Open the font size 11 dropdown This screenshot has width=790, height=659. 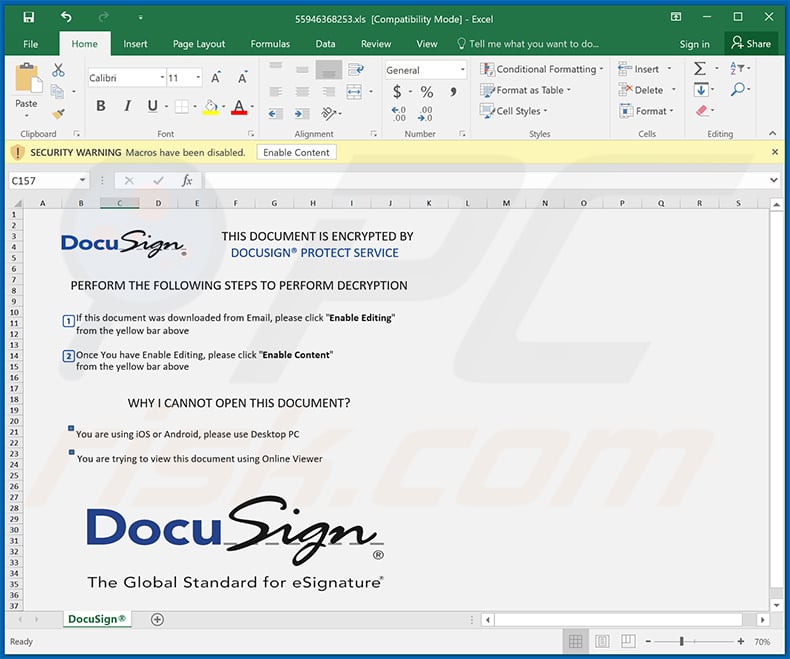(x=199, y=78)
